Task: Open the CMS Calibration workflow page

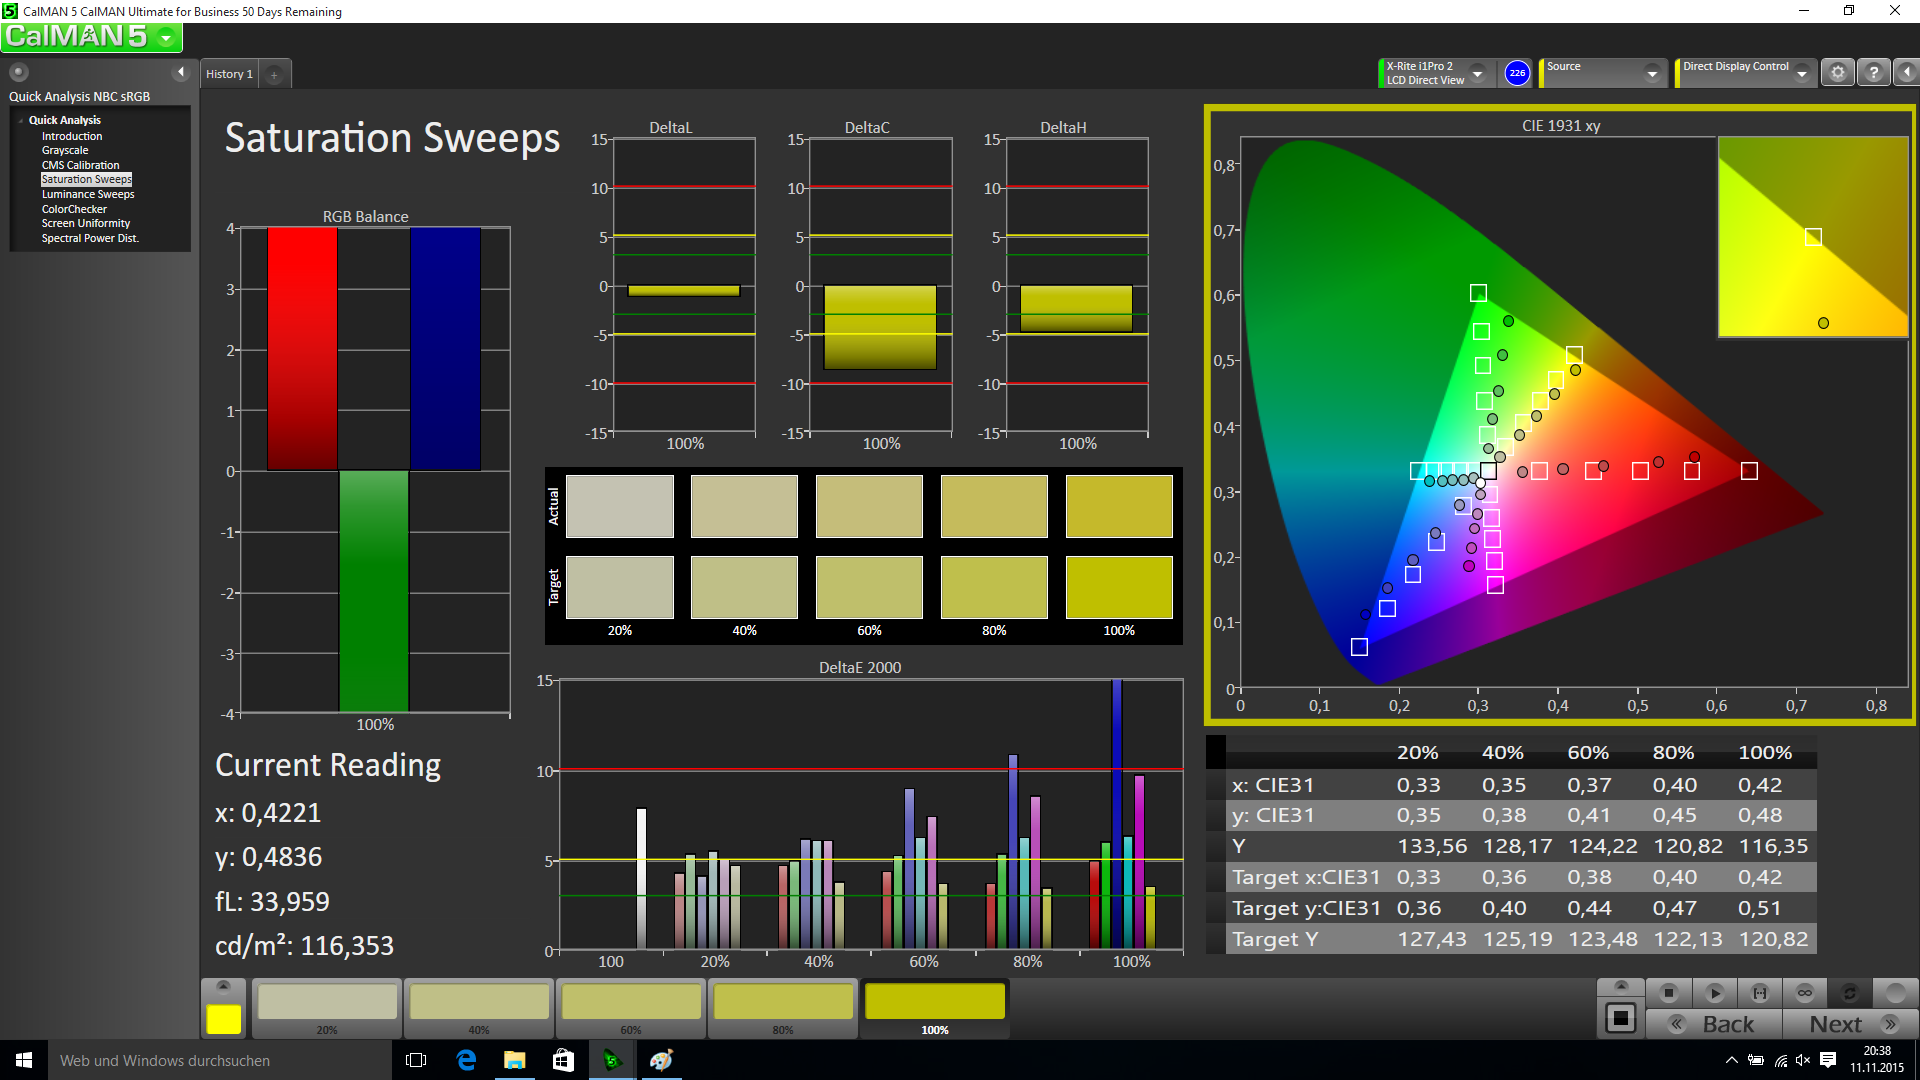Action: coord(80,165)
